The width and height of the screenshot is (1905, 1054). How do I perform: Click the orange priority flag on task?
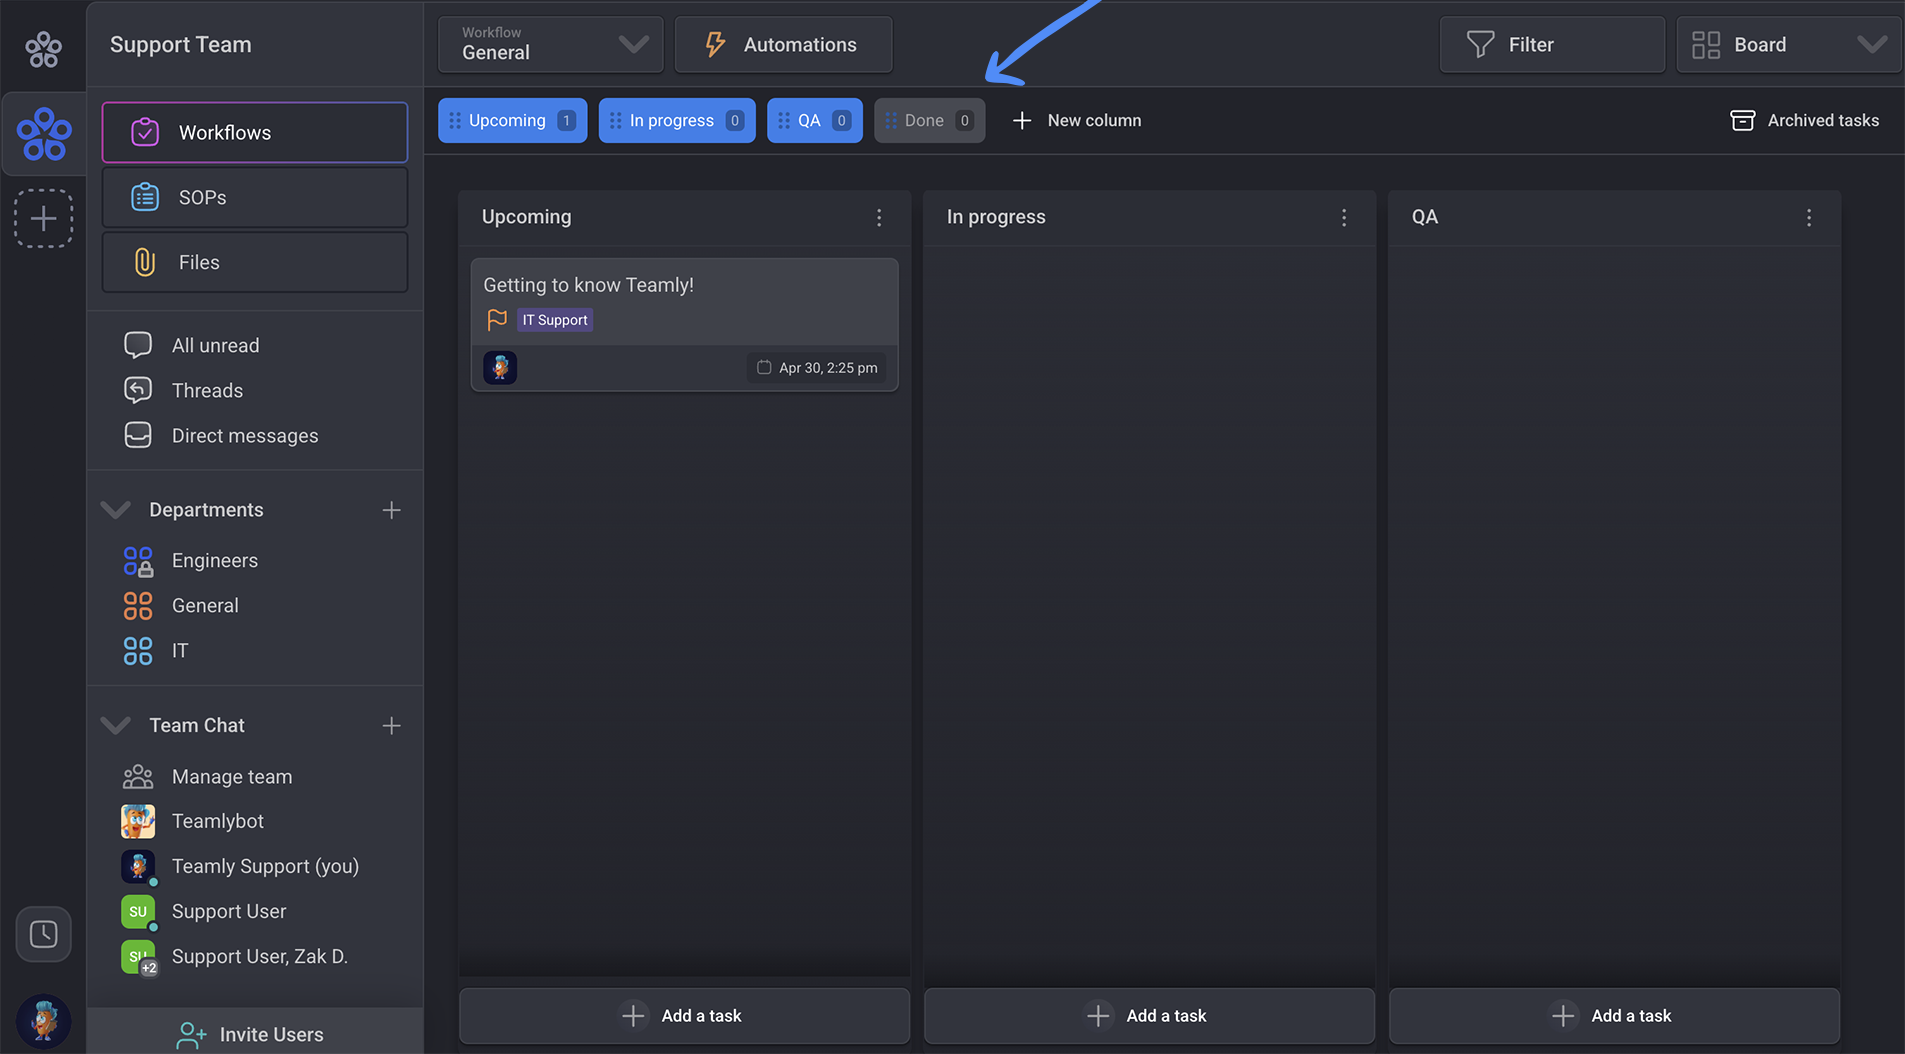[x=497, y=320]
